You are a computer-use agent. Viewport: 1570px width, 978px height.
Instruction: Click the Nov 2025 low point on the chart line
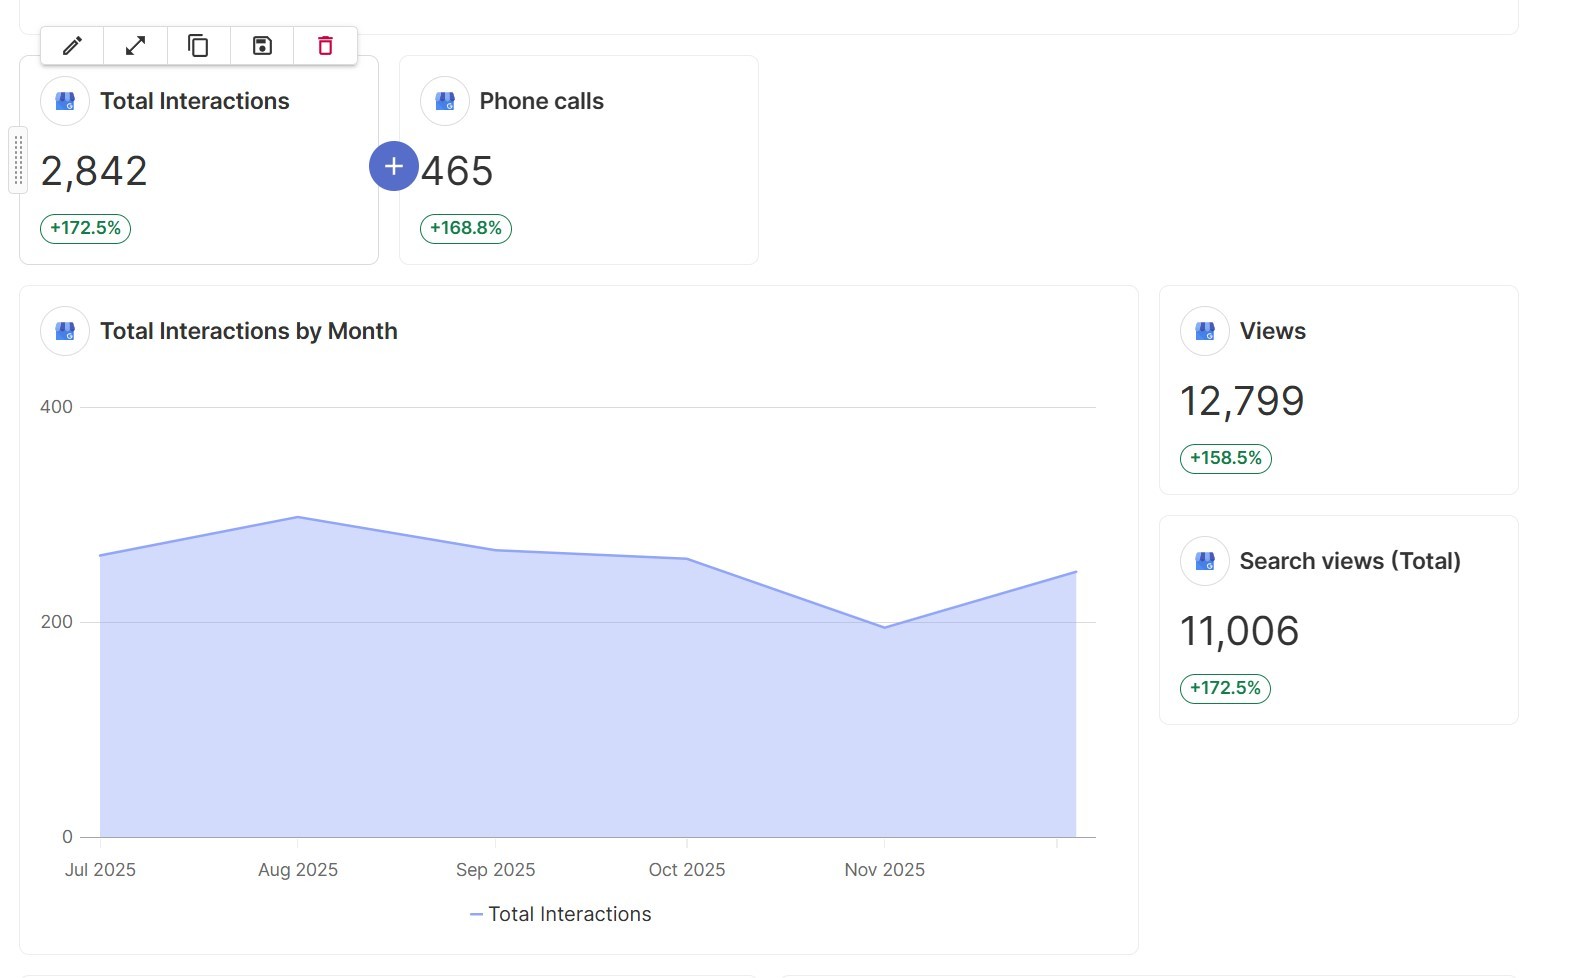pyautogui.click(x=885, y=627)
